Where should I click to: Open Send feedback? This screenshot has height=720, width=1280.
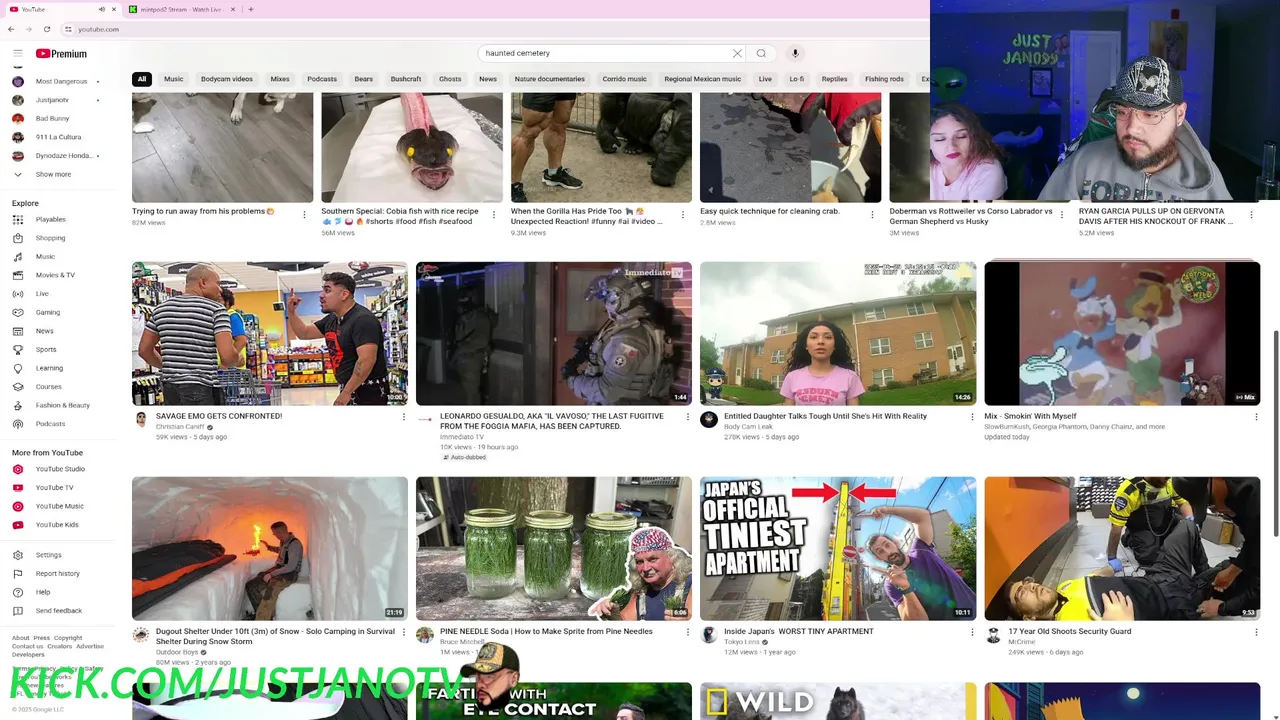(58, 610)
